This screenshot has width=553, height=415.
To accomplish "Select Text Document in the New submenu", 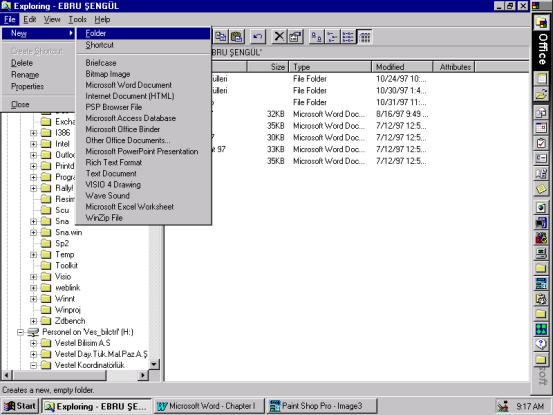I will pyautogui.click(x=143, y=173).
